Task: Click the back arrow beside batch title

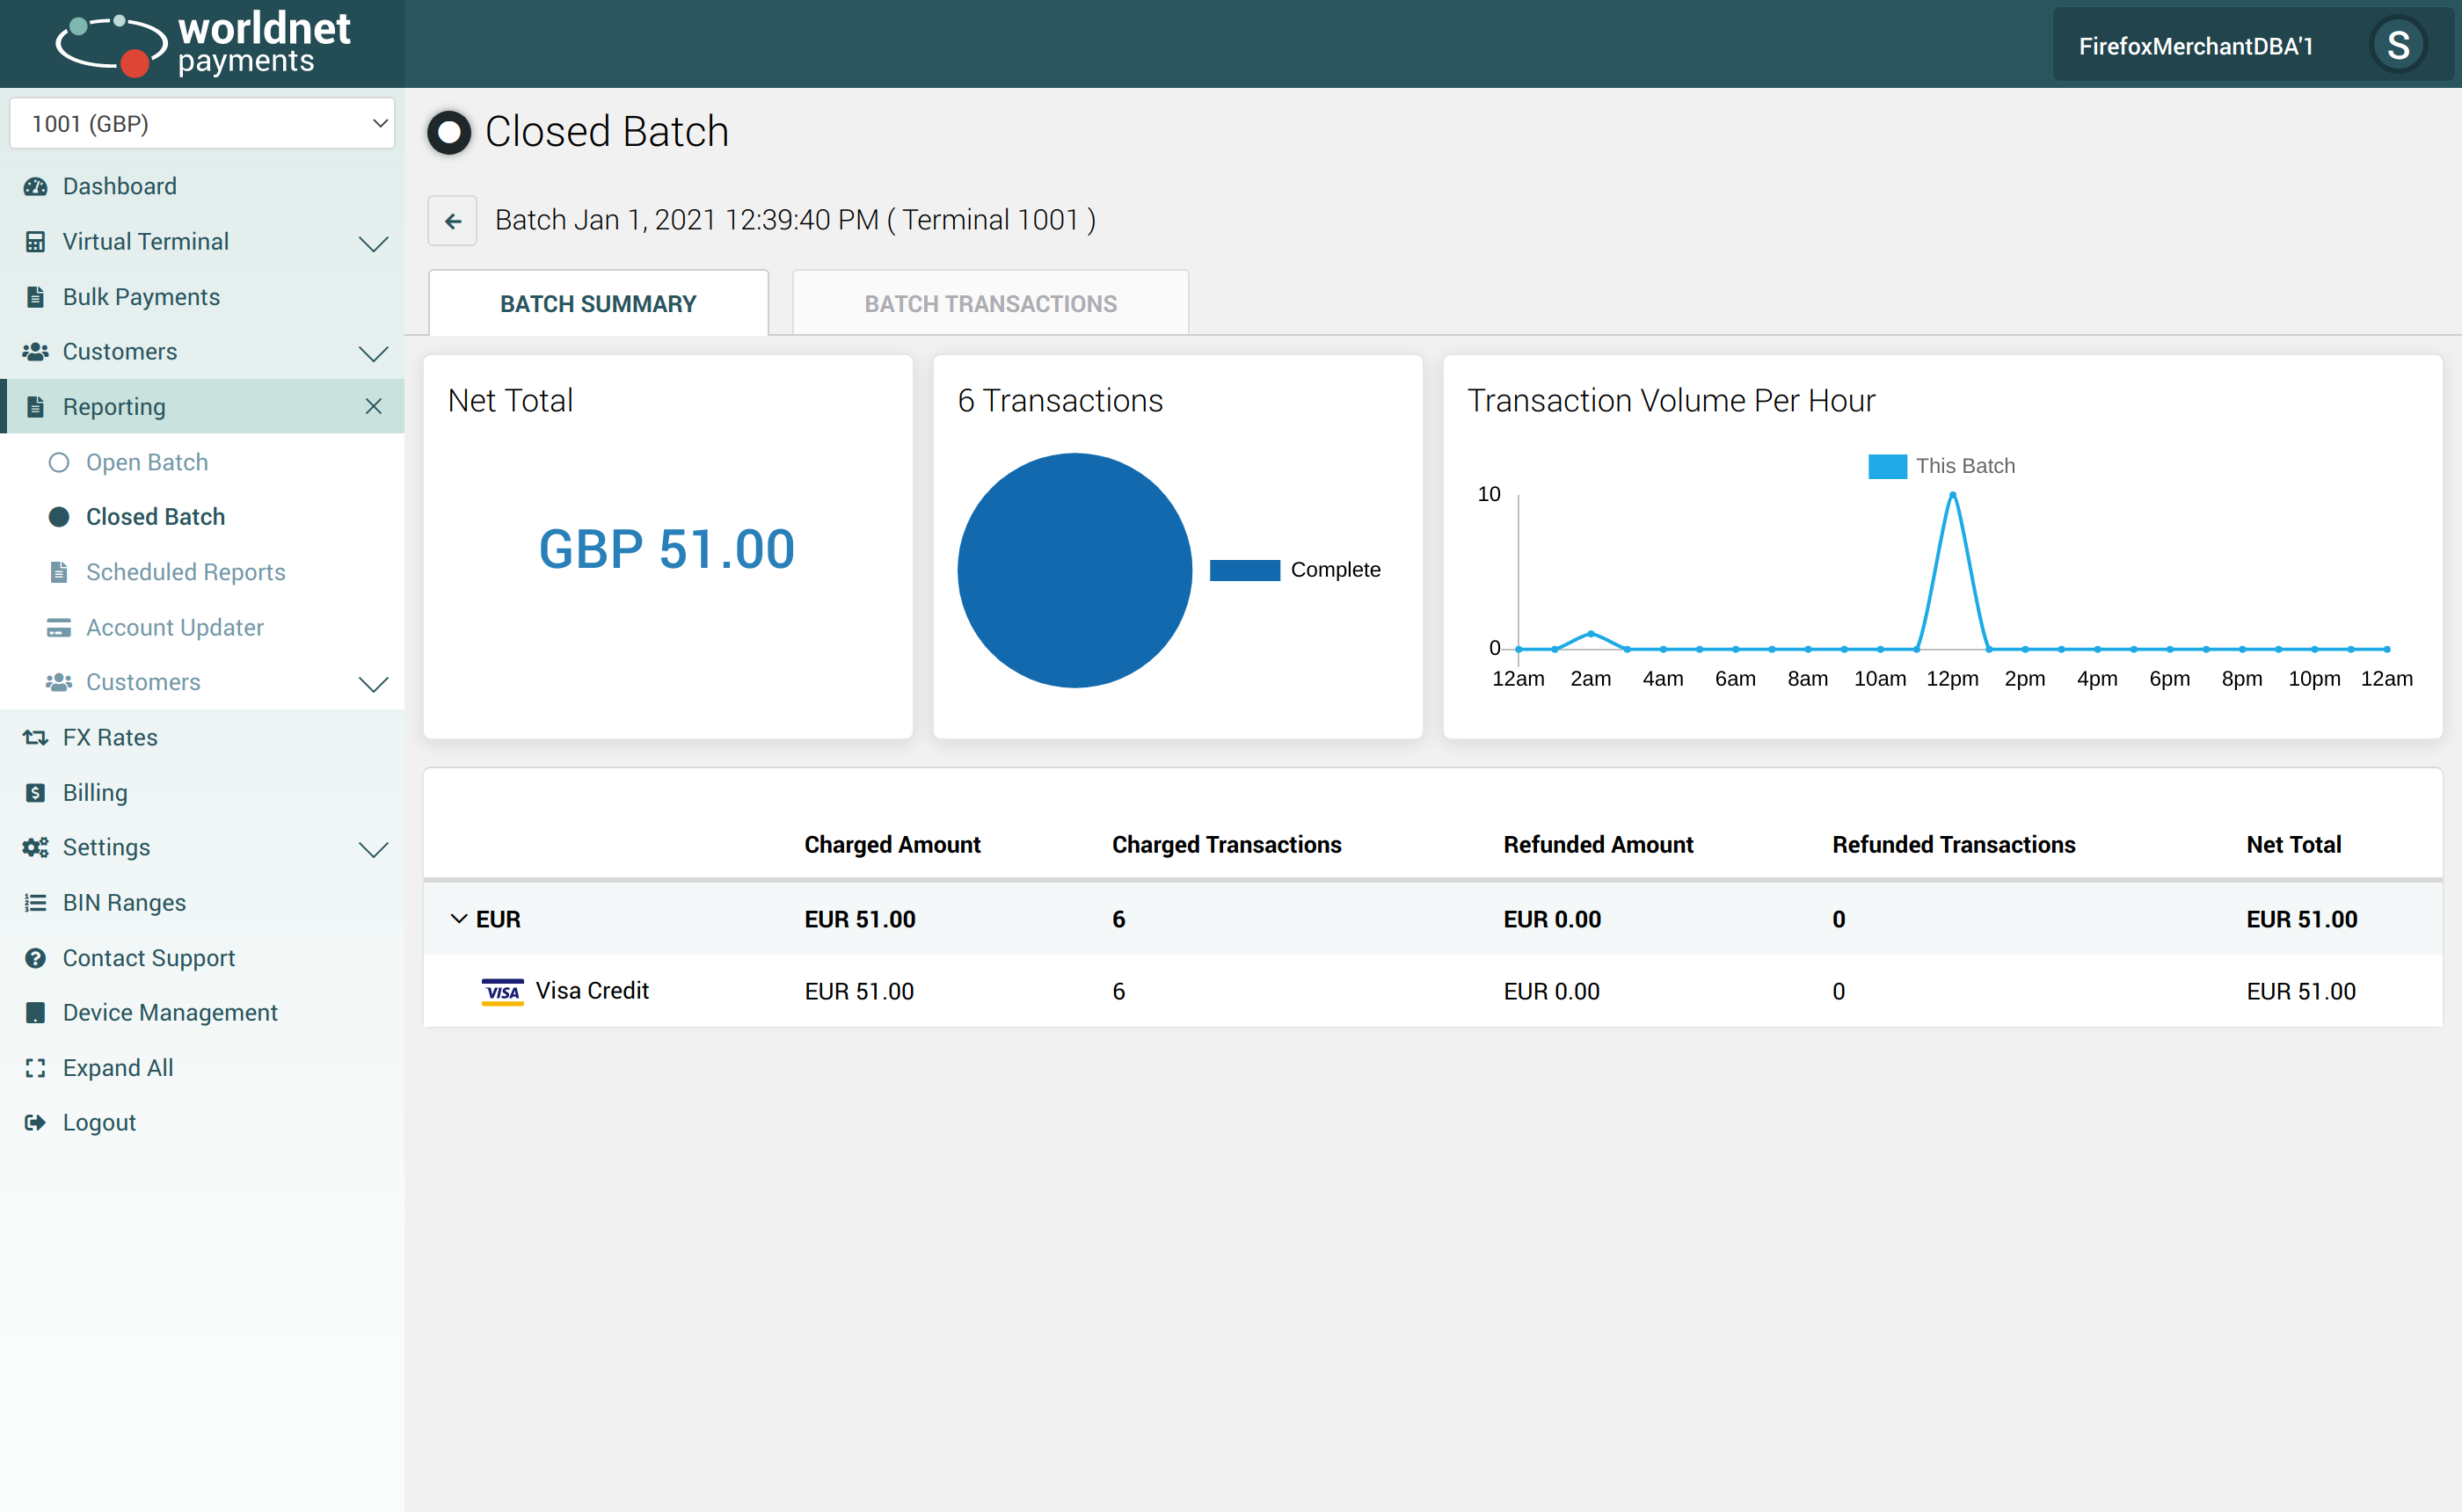Action: tap(453, 221)
